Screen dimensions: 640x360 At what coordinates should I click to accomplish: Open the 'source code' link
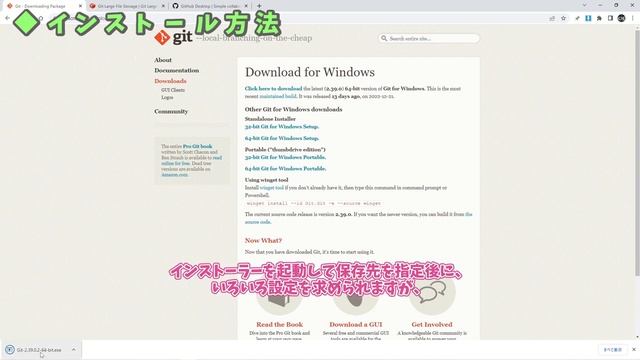(258, 222)
